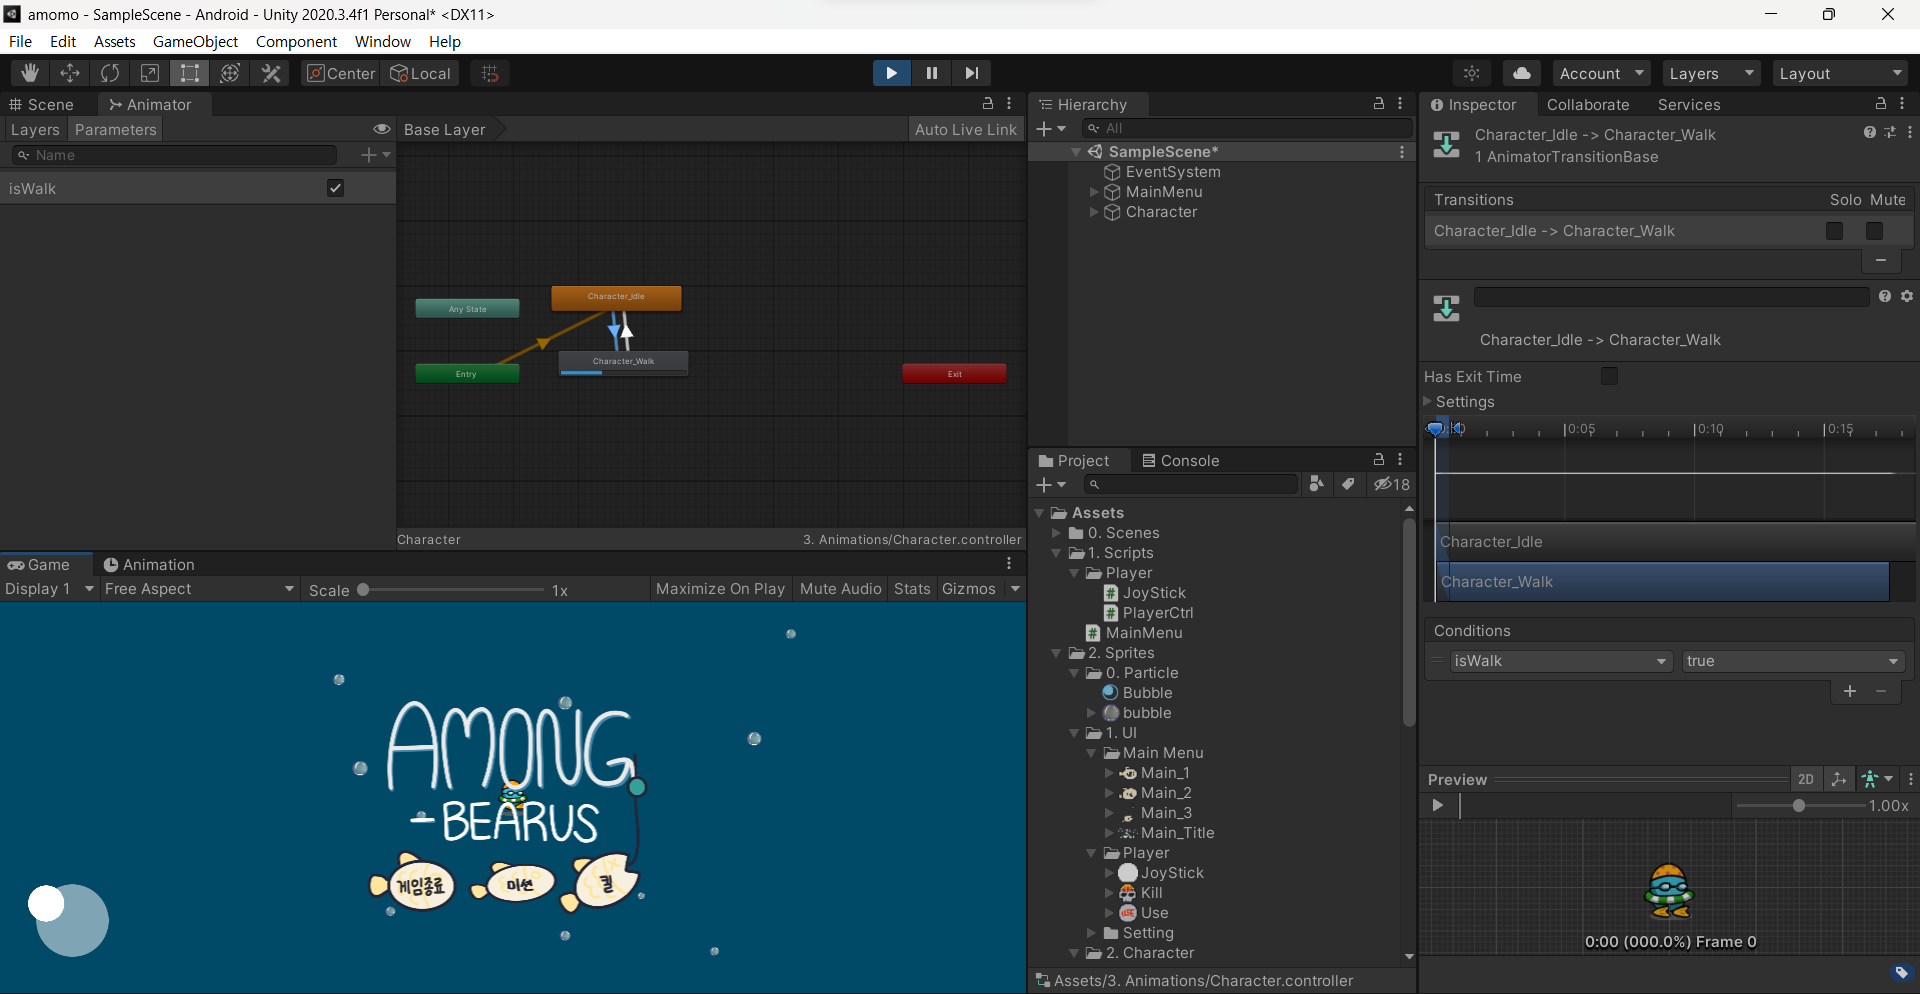The width and height of the screenshot is (1920, 994).
Task: Open Project search by type icon
Action: coord(1317,484)
